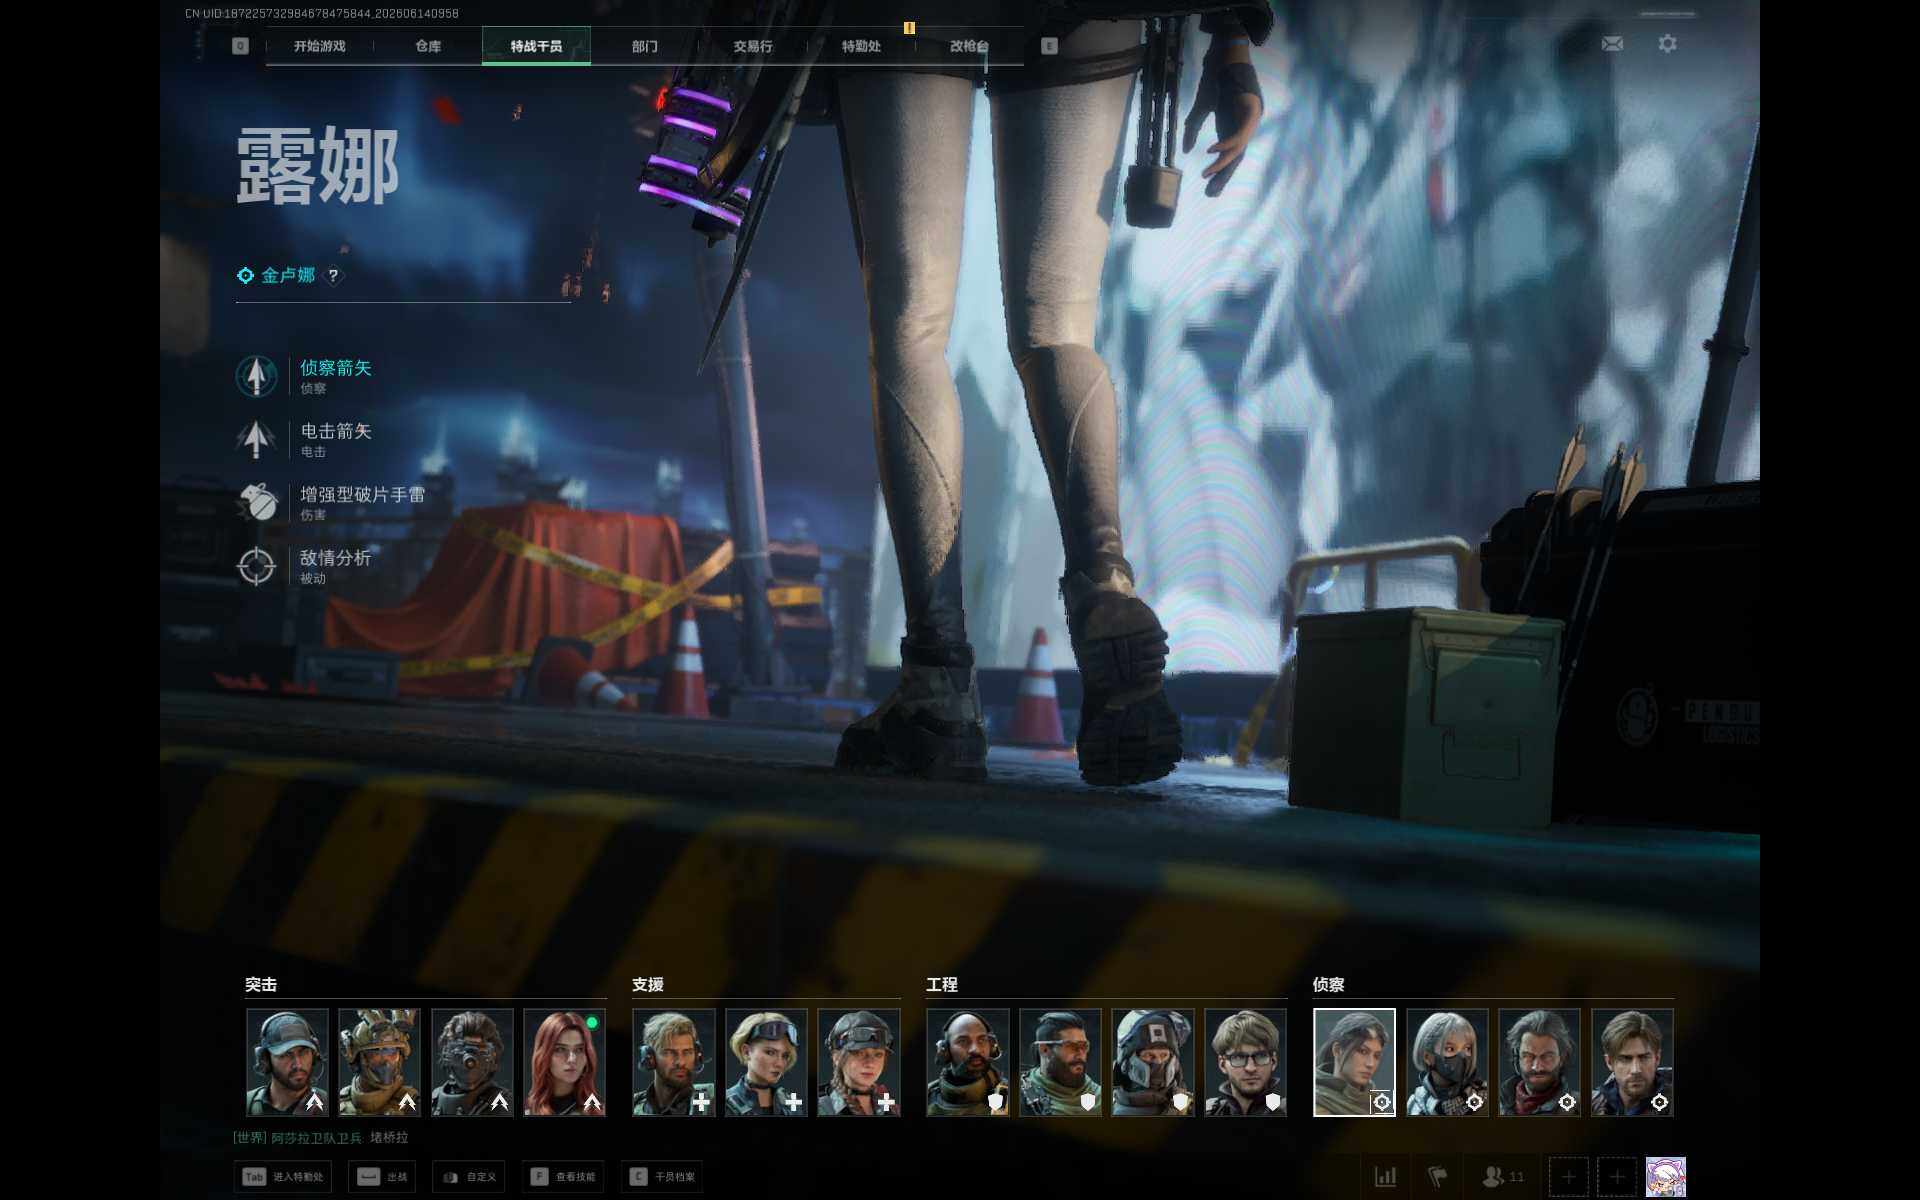The height and width of the screenshot is (1200, 1920).
Task: Click the 侦察 category heading
Action: click(1329, 984)
